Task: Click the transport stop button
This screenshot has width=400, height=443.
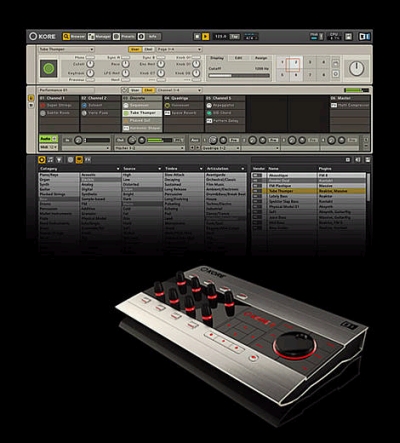Action: tap(197, 36)
